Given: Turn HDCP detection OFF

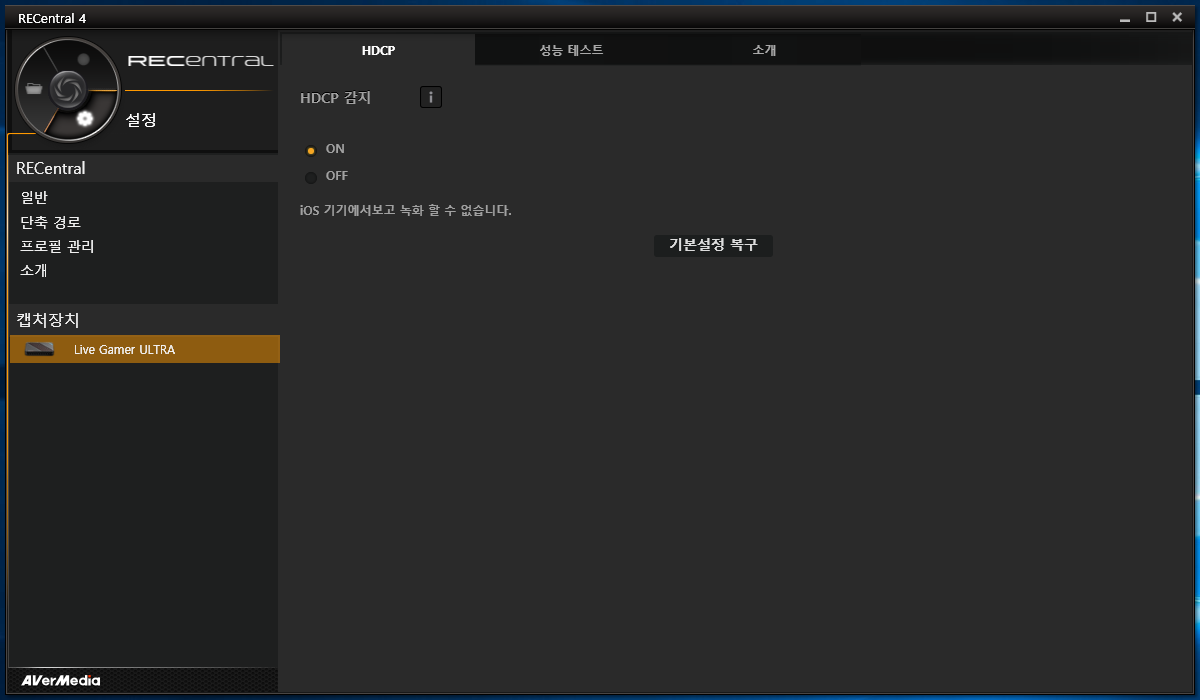Looking at the screenshot, I should (311, 177).
